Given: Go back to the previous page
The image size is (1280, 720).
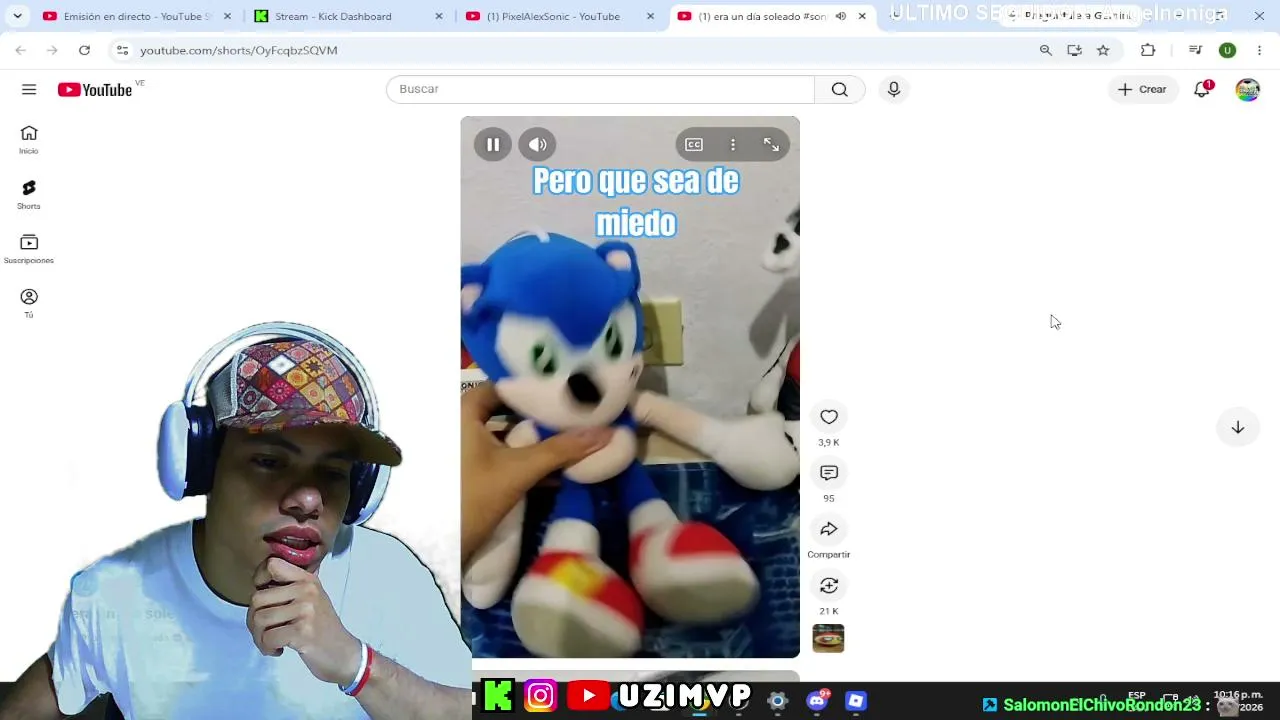Looking at the screenshot, I should coord(21,50).
